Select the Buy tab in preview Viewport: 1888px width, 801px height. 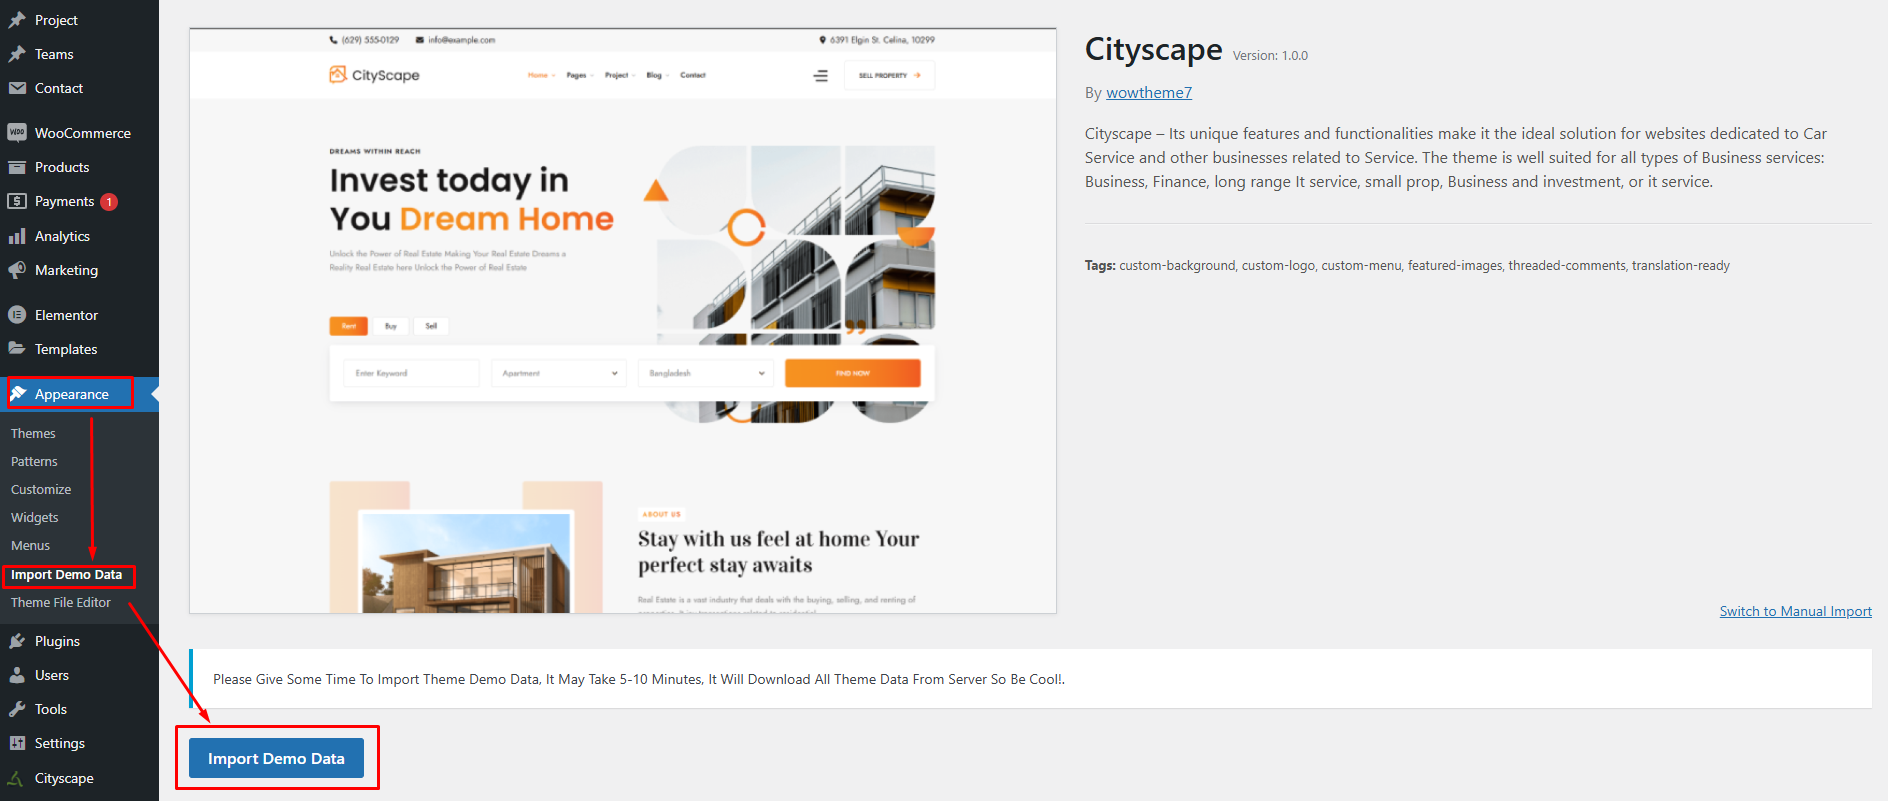[391, 326]
